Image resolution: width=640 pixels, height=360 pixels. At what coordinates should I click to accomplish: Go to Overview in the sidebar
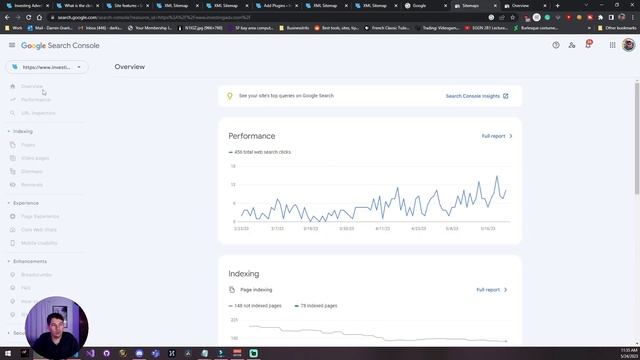coord(32,86)
